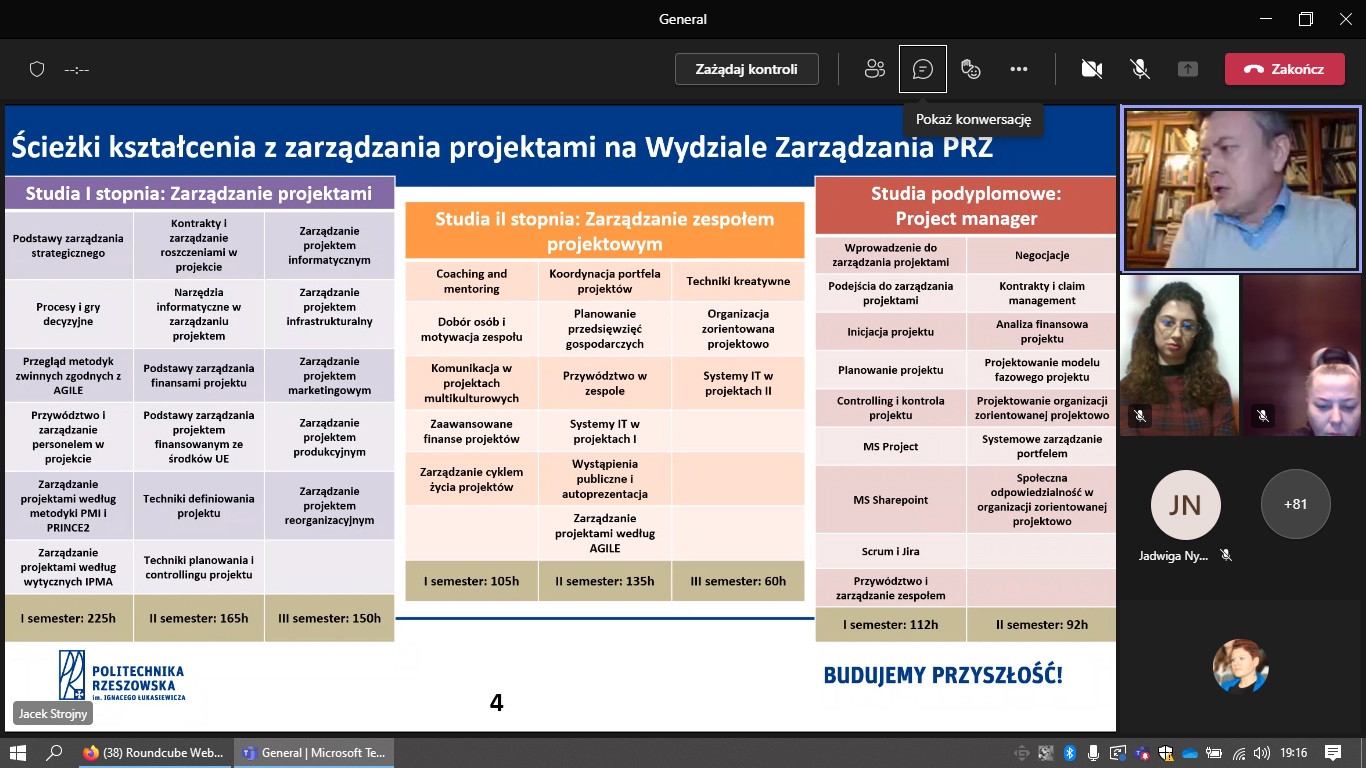This screenshot has width=1366, height=768.
Task: Open the Windows notification center icon
Action: point(1333,753)
